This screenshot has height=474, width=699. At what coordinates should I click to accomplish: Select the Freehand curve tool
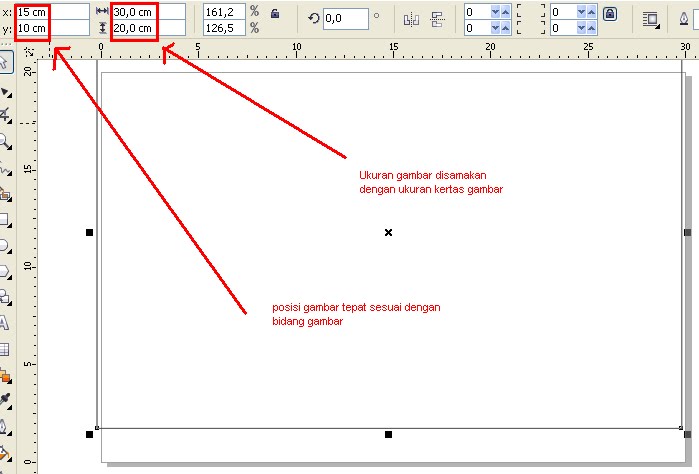click(x=5, y=169)
